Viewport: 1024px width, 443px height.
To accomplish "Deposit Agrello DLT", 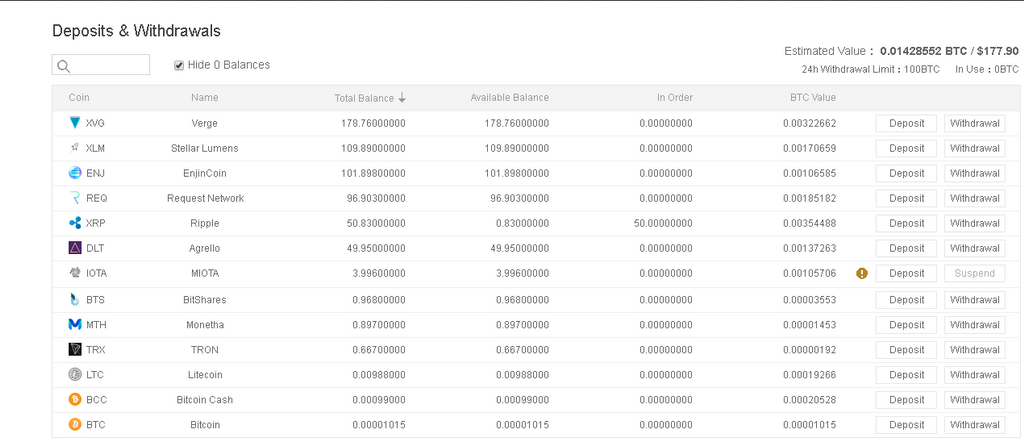I will tap(906, 248).
